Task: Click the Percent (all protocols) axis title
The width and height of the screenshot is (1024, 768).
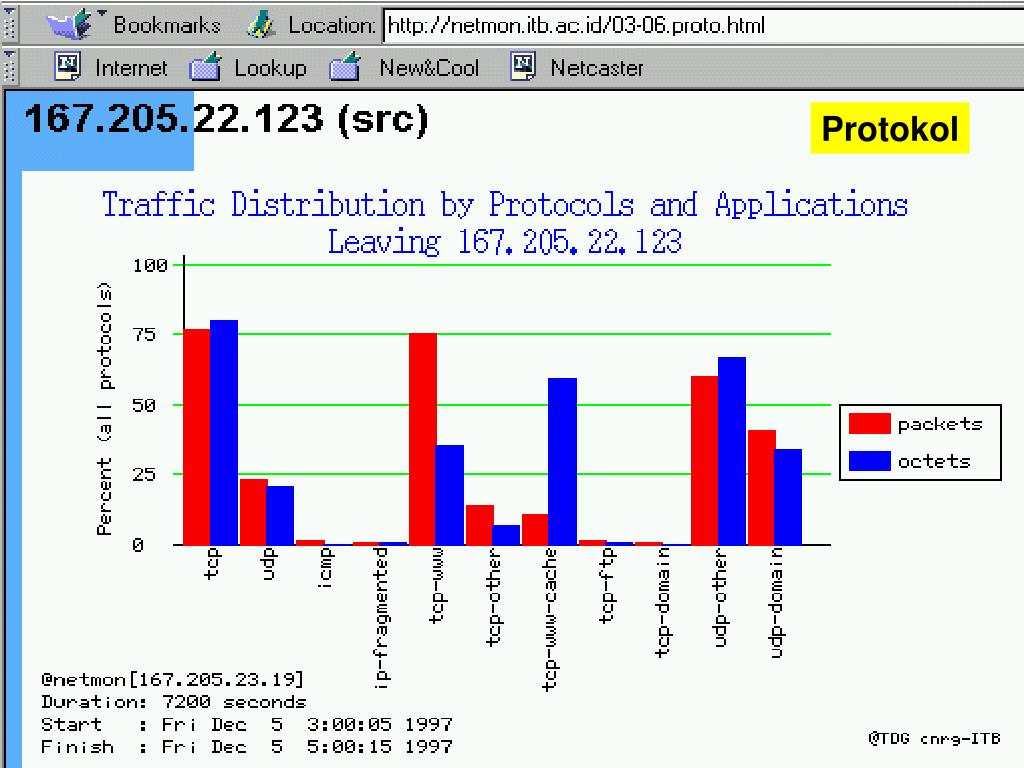Action: (x=104, y=409)
